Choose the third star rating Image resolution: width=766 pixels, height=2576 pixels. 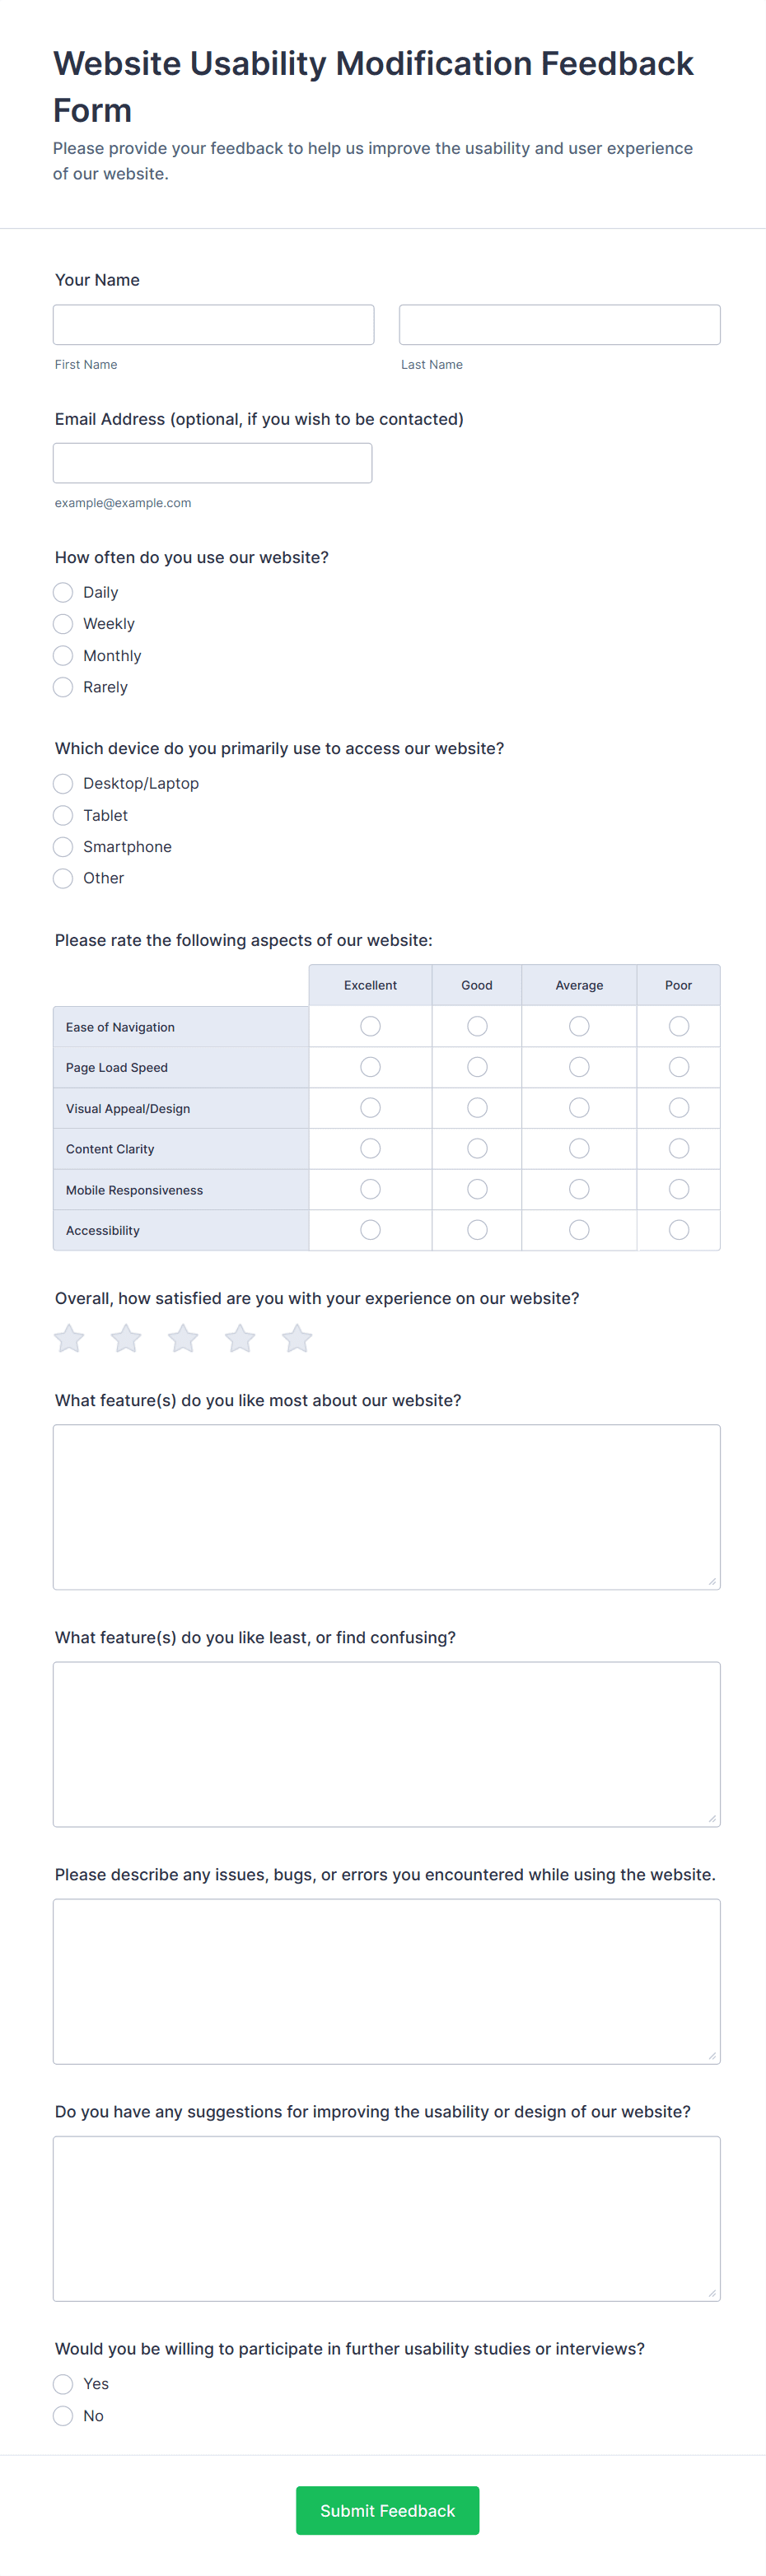click(183, 1338)
